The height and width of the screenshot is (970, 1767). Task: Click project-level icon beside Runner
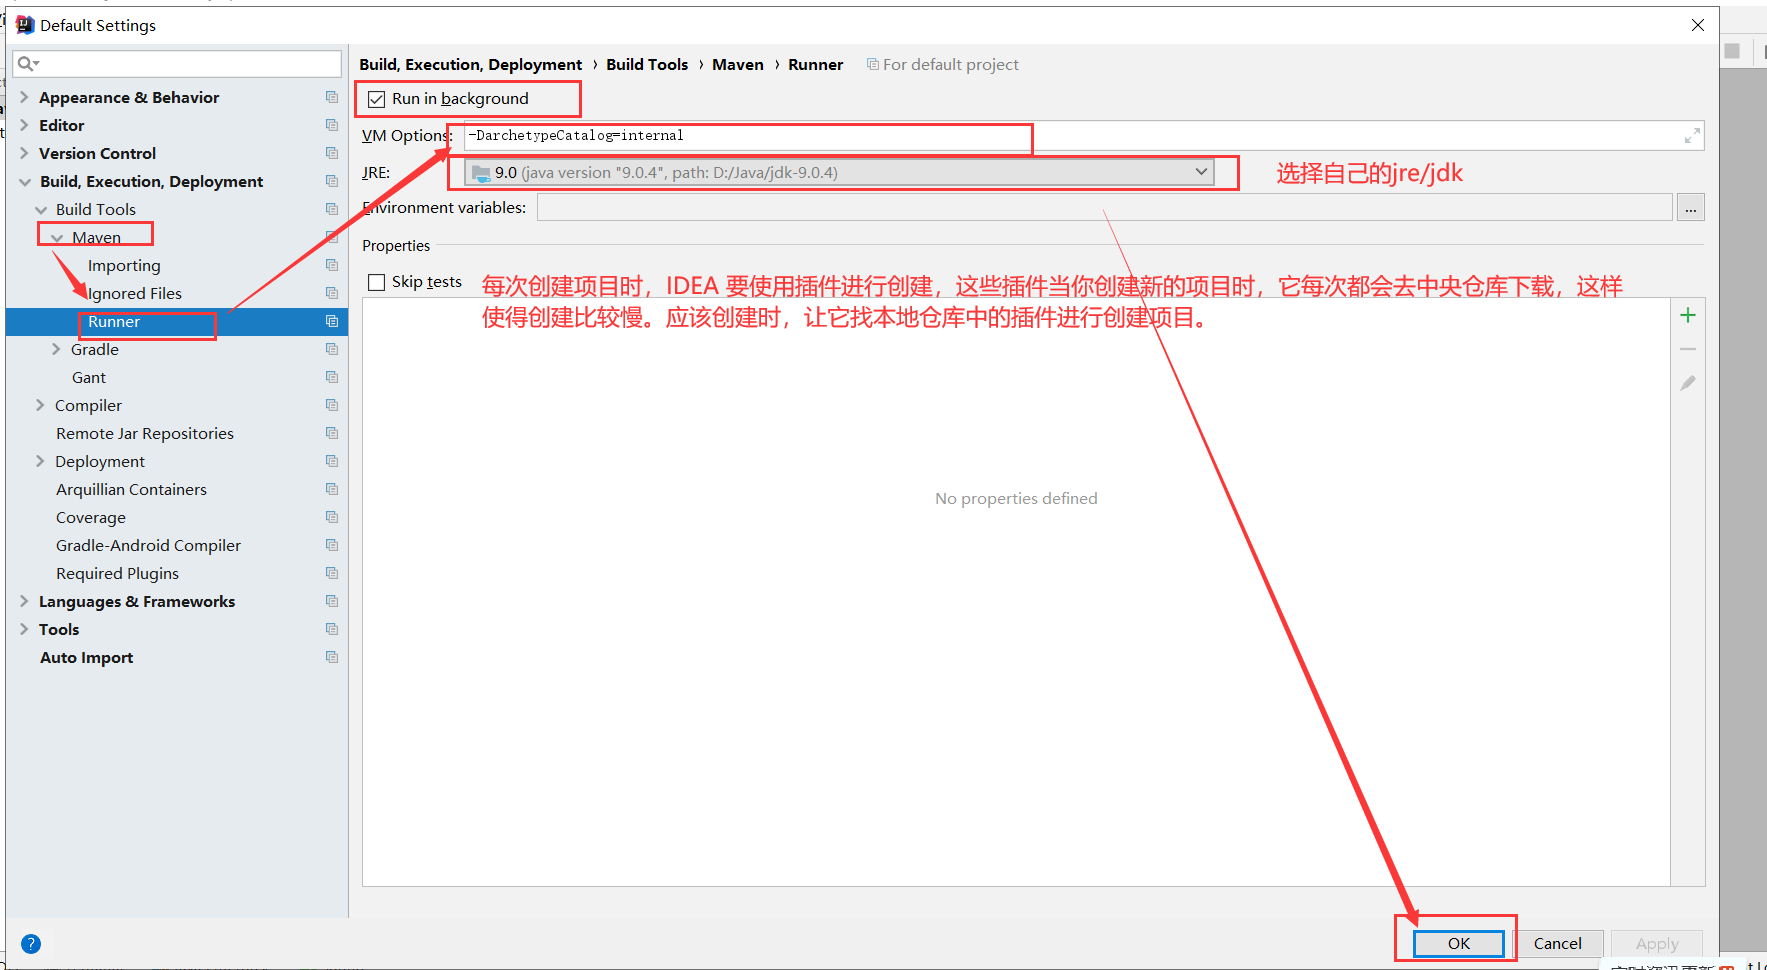tap(332, 321)
